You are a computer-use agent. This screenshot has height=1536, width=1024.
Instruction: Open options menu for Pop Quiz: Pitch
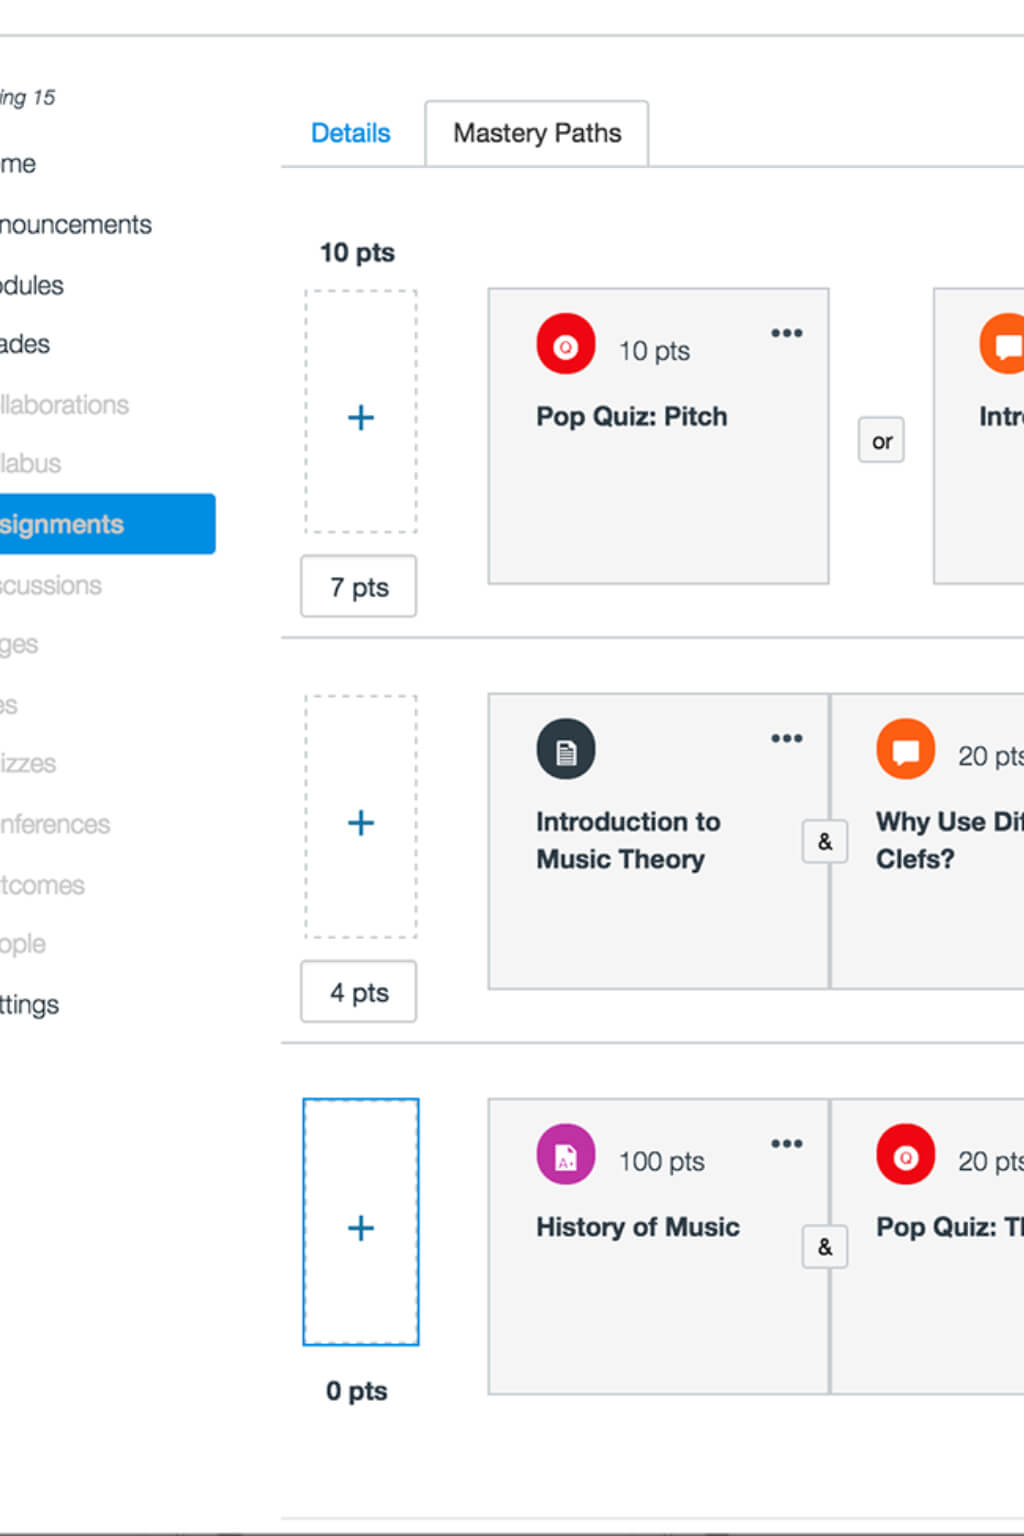coord(787,333)
